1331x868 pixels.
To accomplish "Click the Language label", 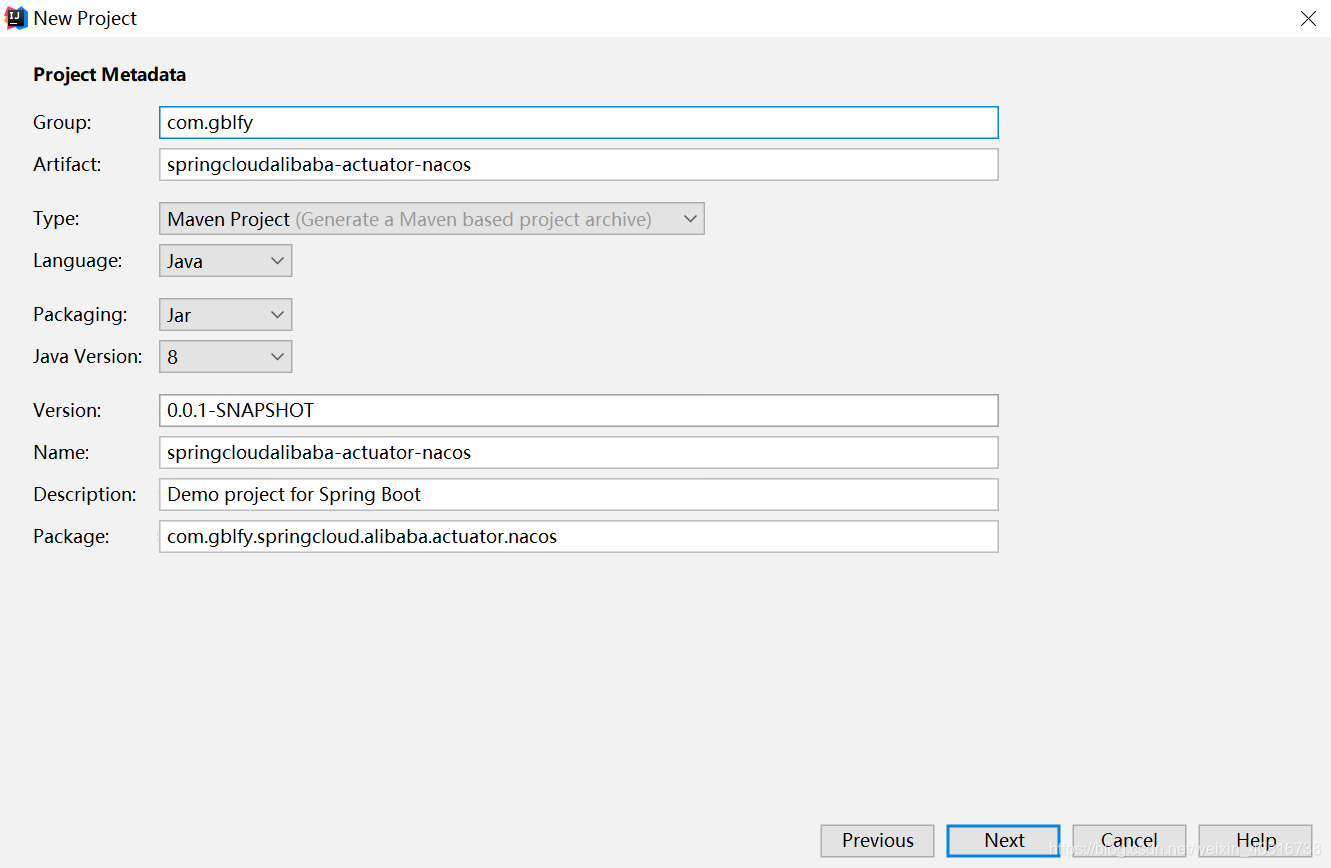I will [x=78, y=261].
